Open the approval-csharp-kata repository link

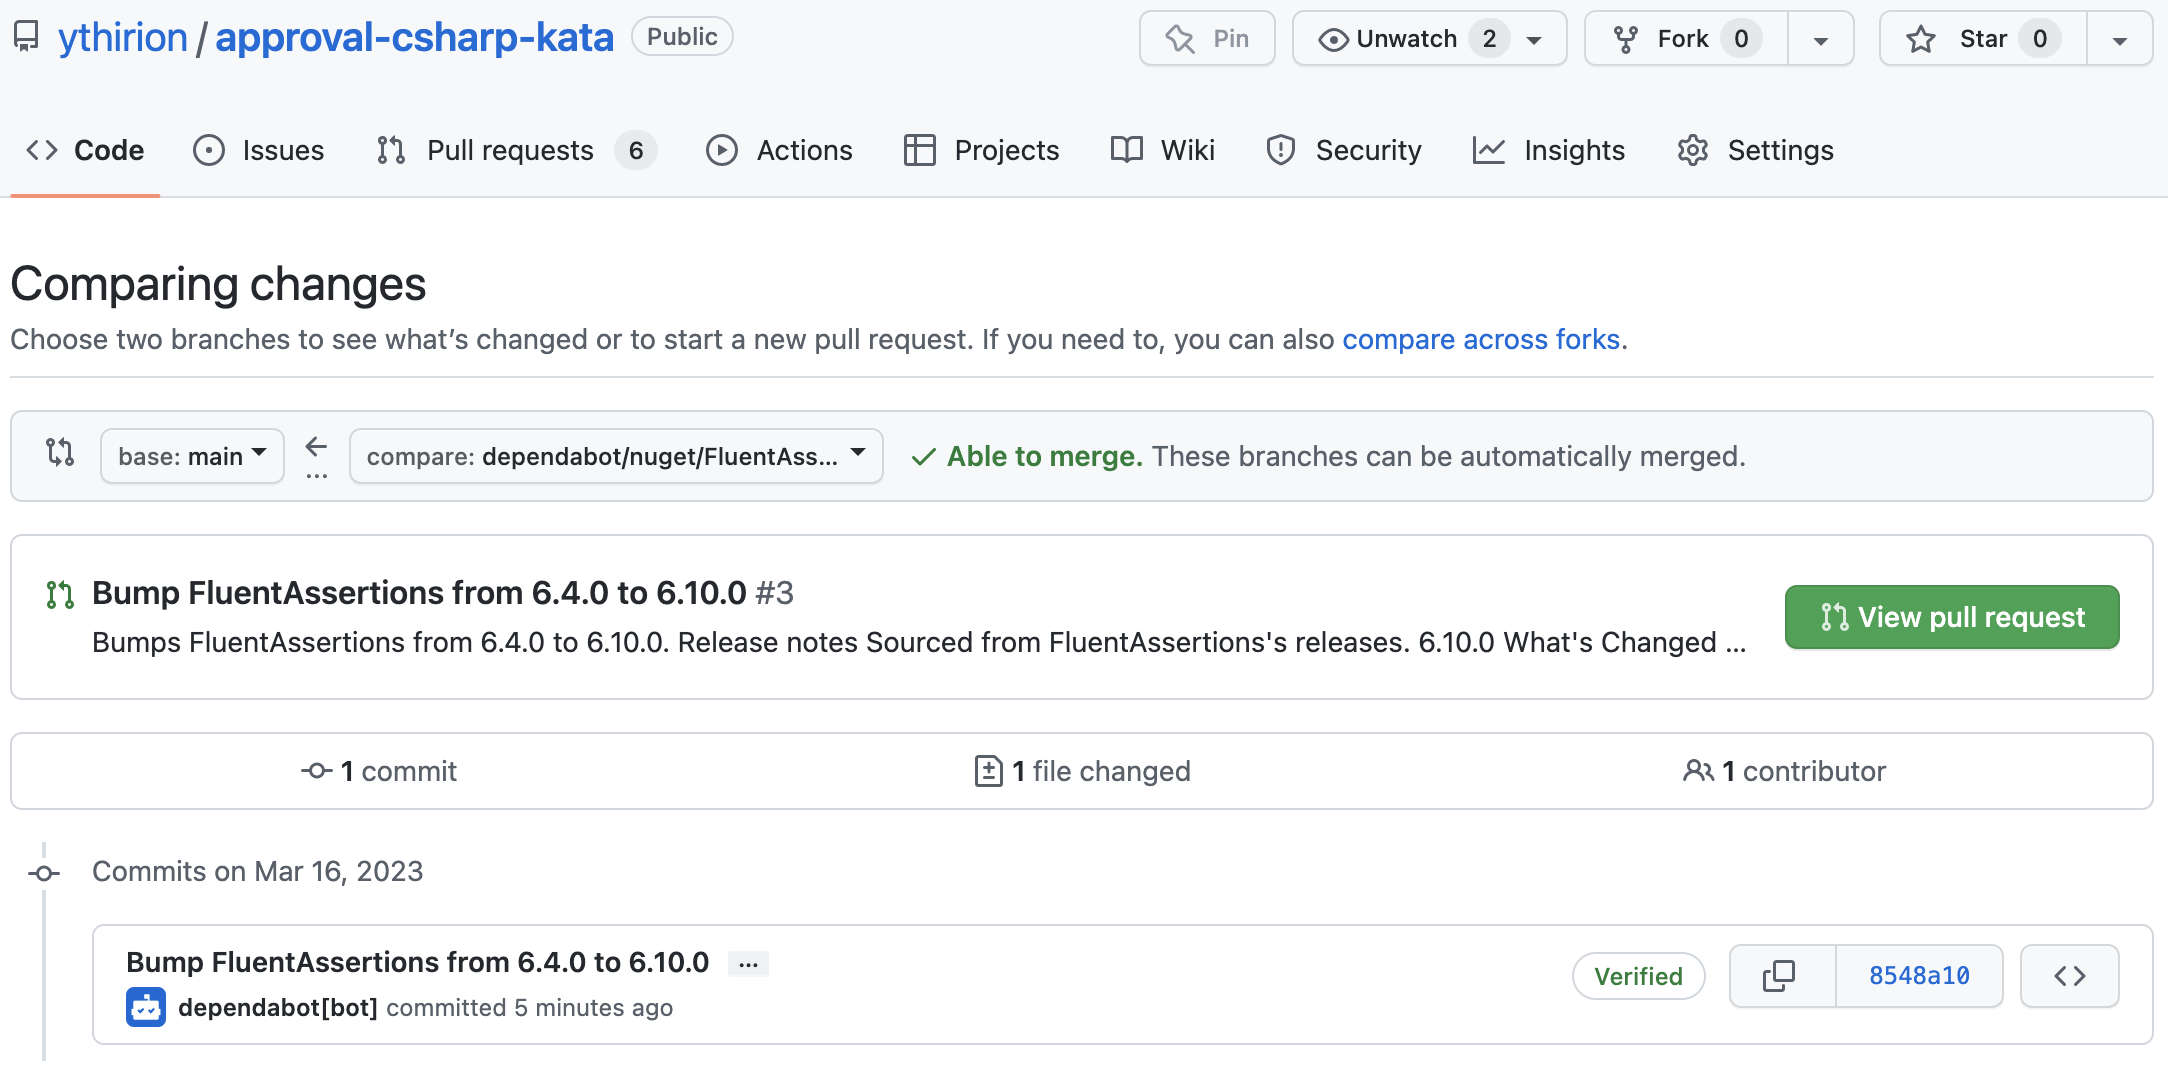pyautogui.click(x=414, y=38)
